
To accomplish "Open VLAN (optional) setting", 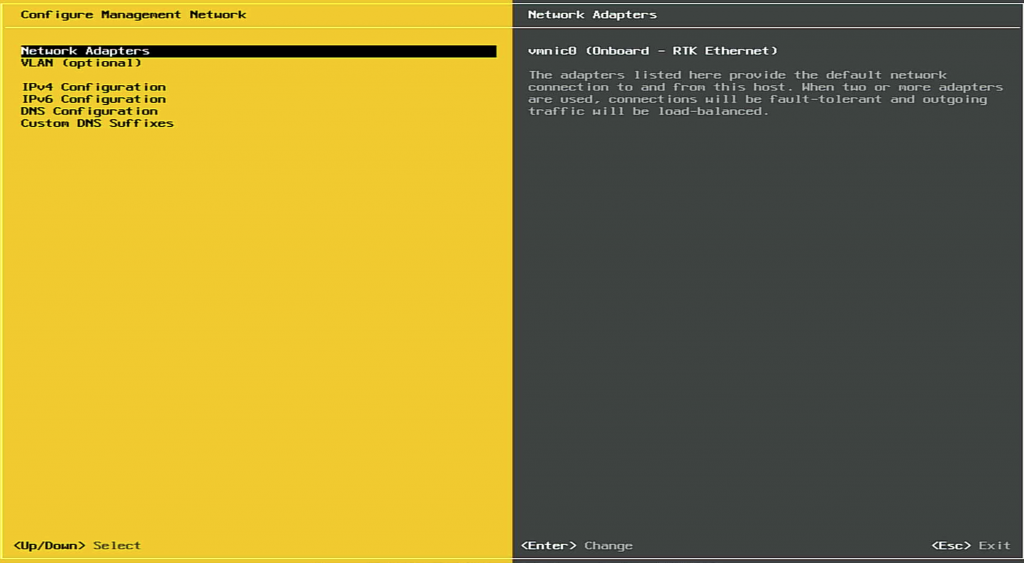I will point(81,63).
